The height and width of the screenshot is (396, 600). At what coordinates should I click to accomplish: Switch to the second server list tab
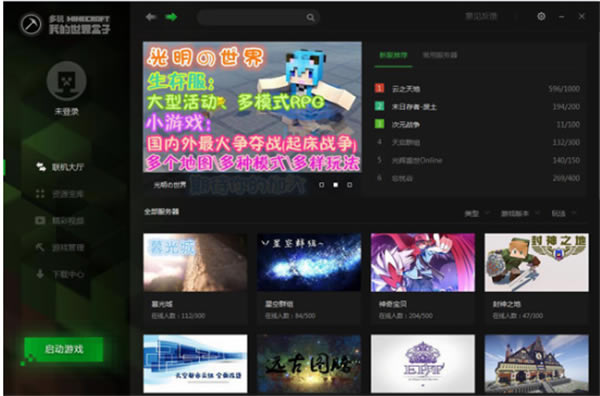440,55
